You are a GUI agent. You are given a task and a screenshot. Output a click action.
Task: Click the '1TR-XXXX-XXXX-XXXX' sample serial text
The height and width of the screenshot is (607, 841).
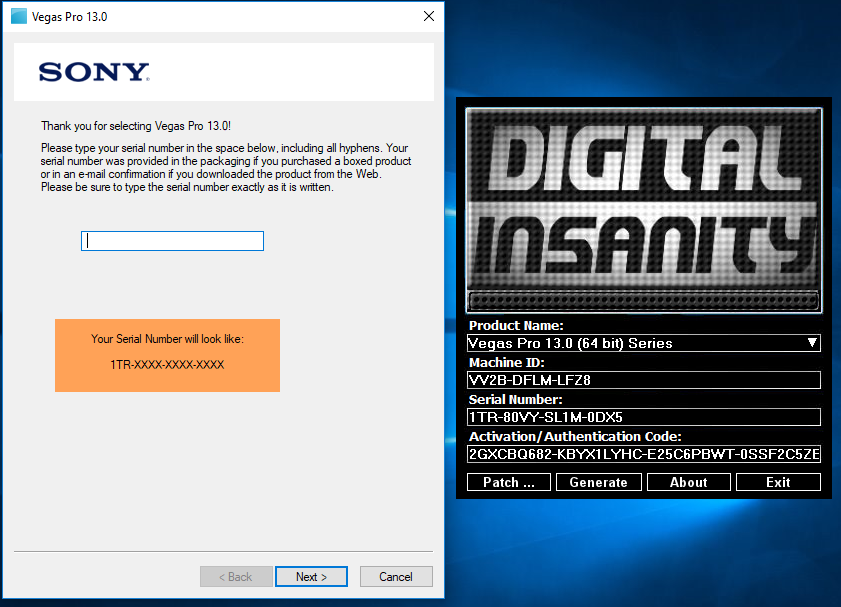tap(167, 365)
